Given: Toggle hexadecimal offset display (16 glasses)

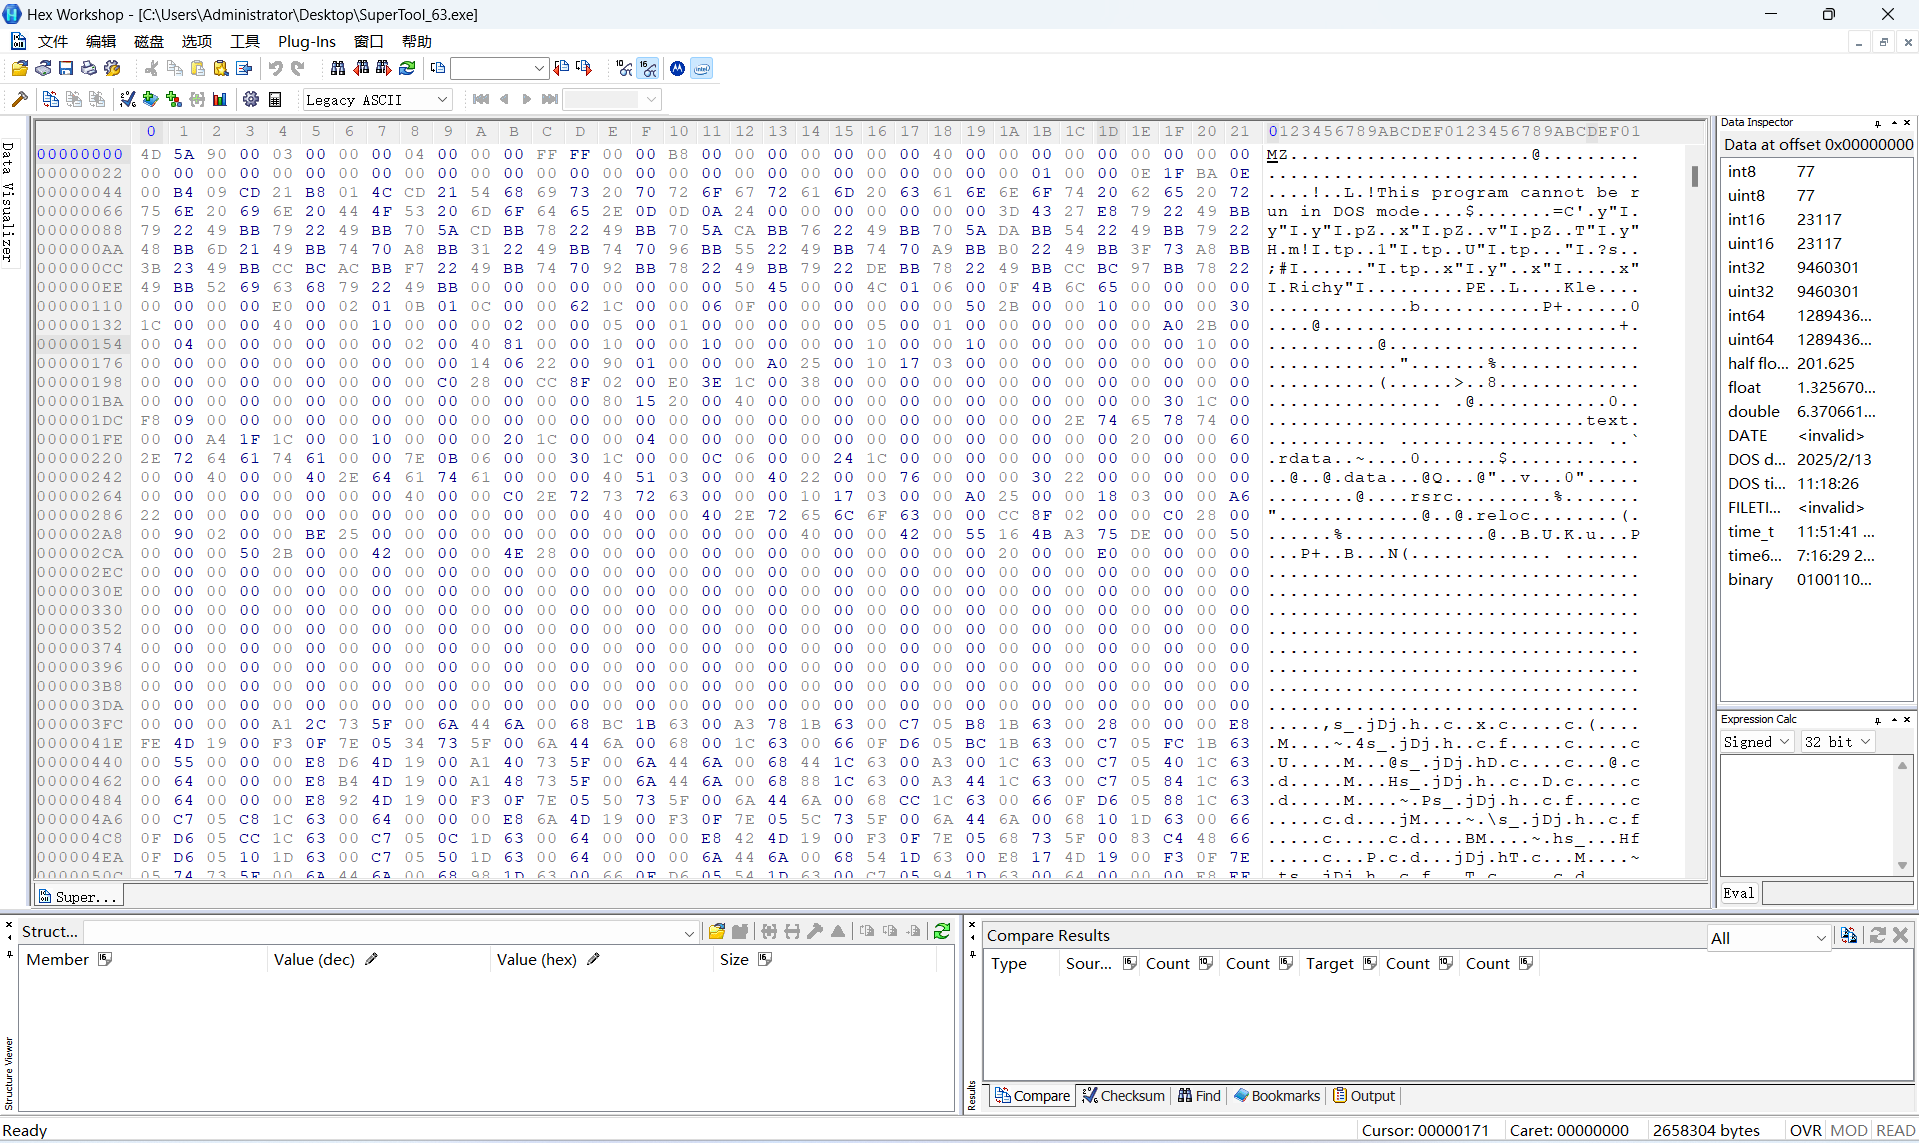Looking at the screenshot, I should pos(649,68).
